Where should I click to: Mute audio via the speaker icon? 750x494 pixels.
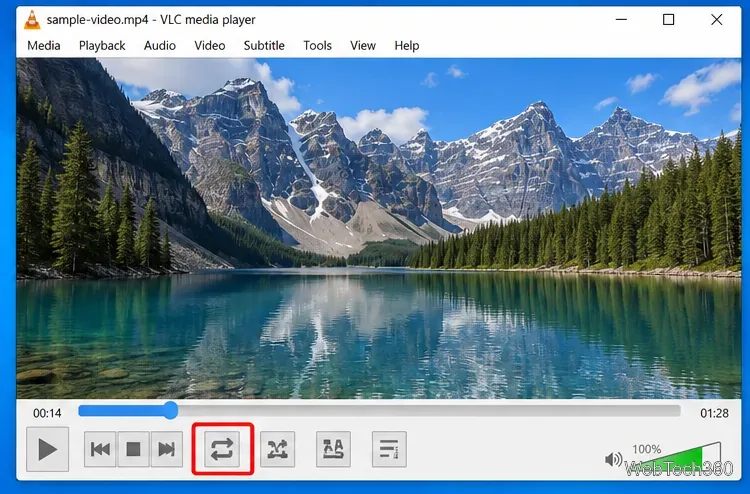click(613, 460)
